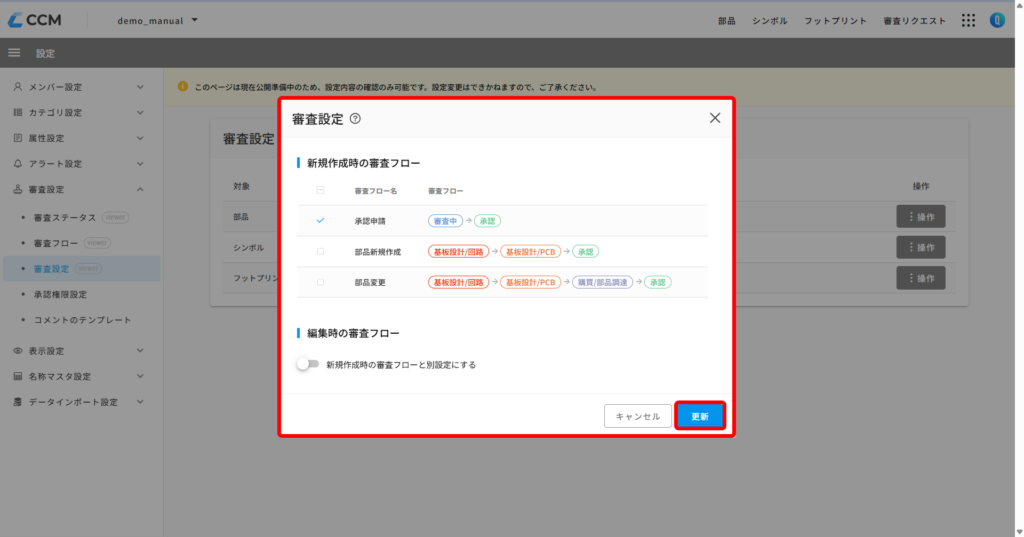The image size is (1024, 537).
Task: Click the help icon next to 審査設定 title
Action: (x=355, y=119)
